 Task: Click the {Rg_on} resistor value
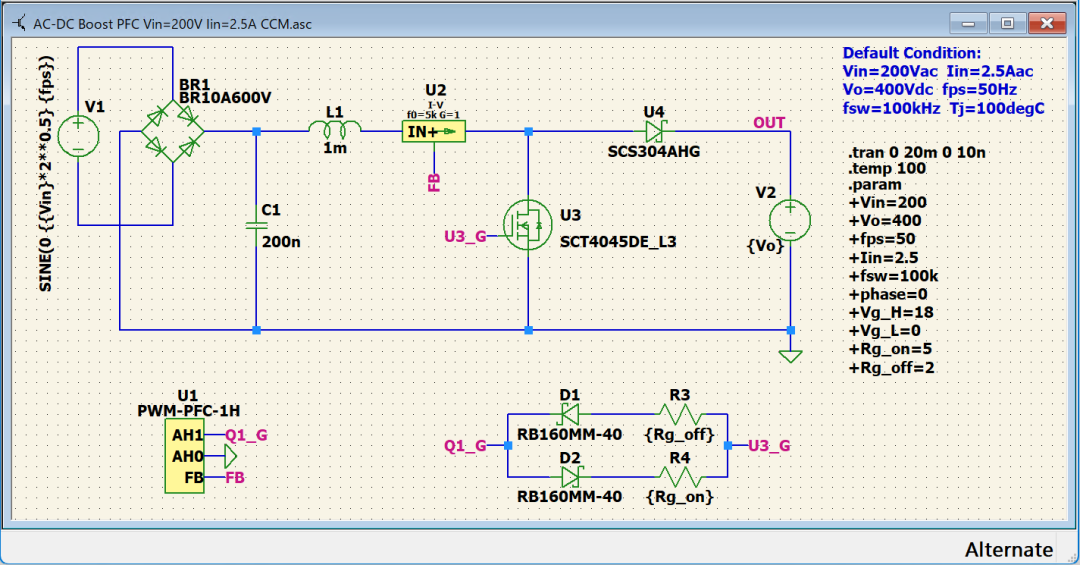[680, 497]
